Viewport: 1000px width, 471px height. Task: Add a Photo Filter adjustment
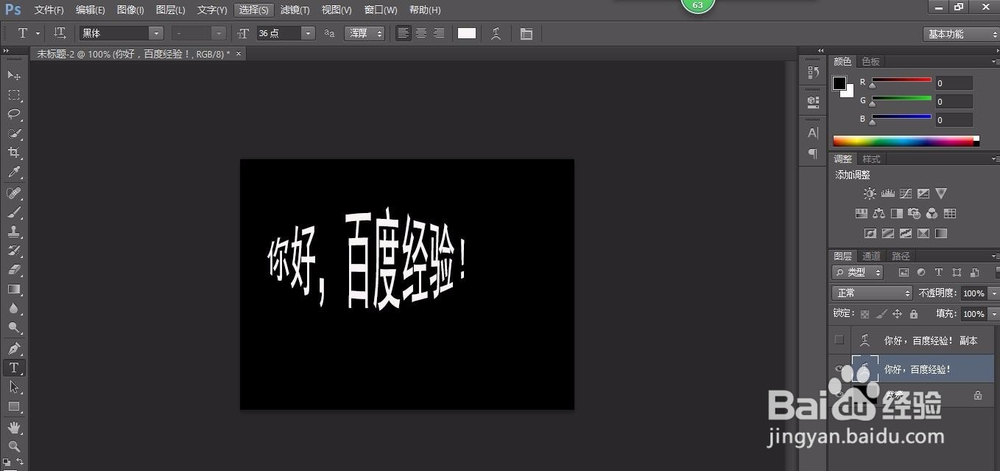point(915,214)
